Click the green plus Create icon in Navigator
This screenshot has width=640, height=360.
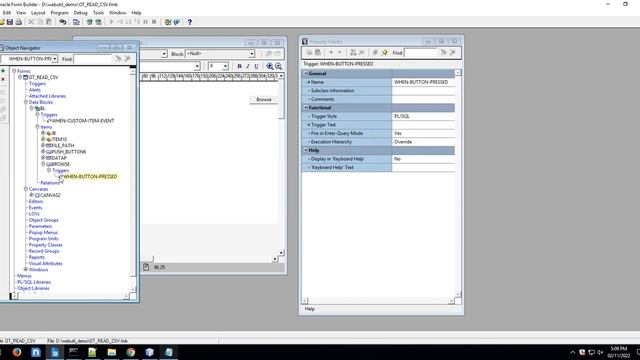[3, 71]
